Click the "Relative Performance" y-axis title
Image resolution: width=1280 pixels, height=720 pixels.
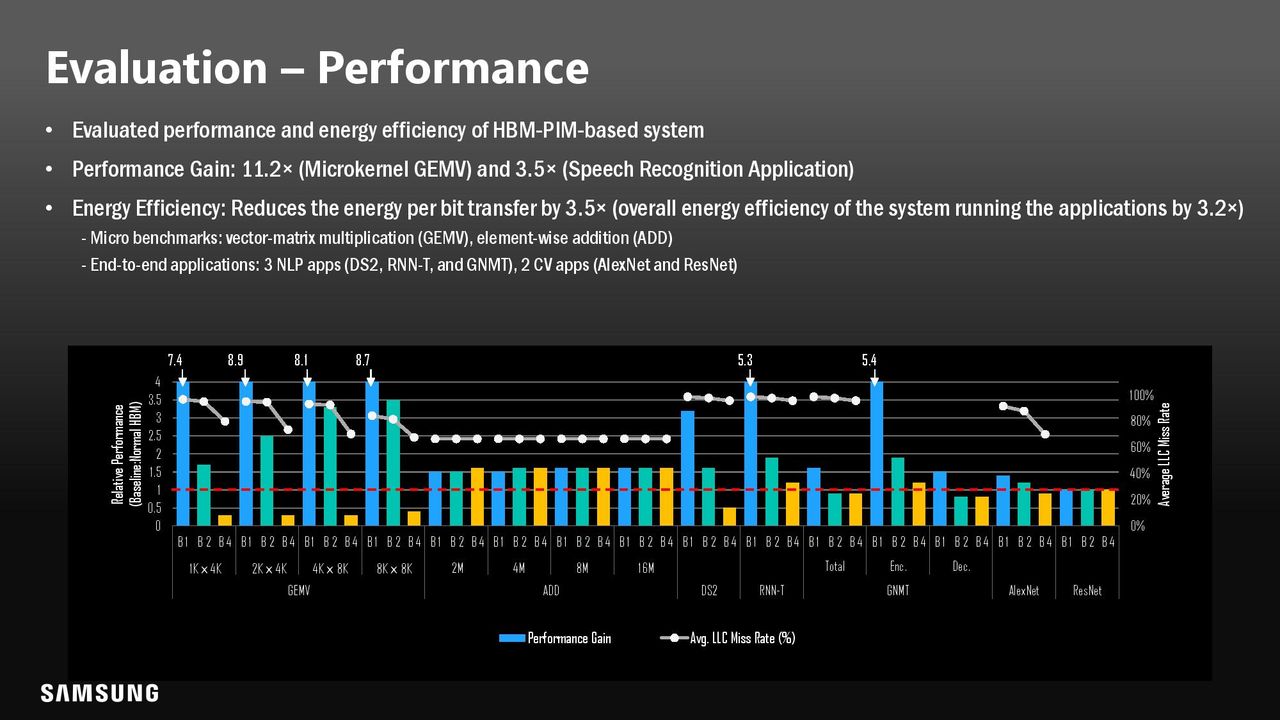(x=128, y=454)
